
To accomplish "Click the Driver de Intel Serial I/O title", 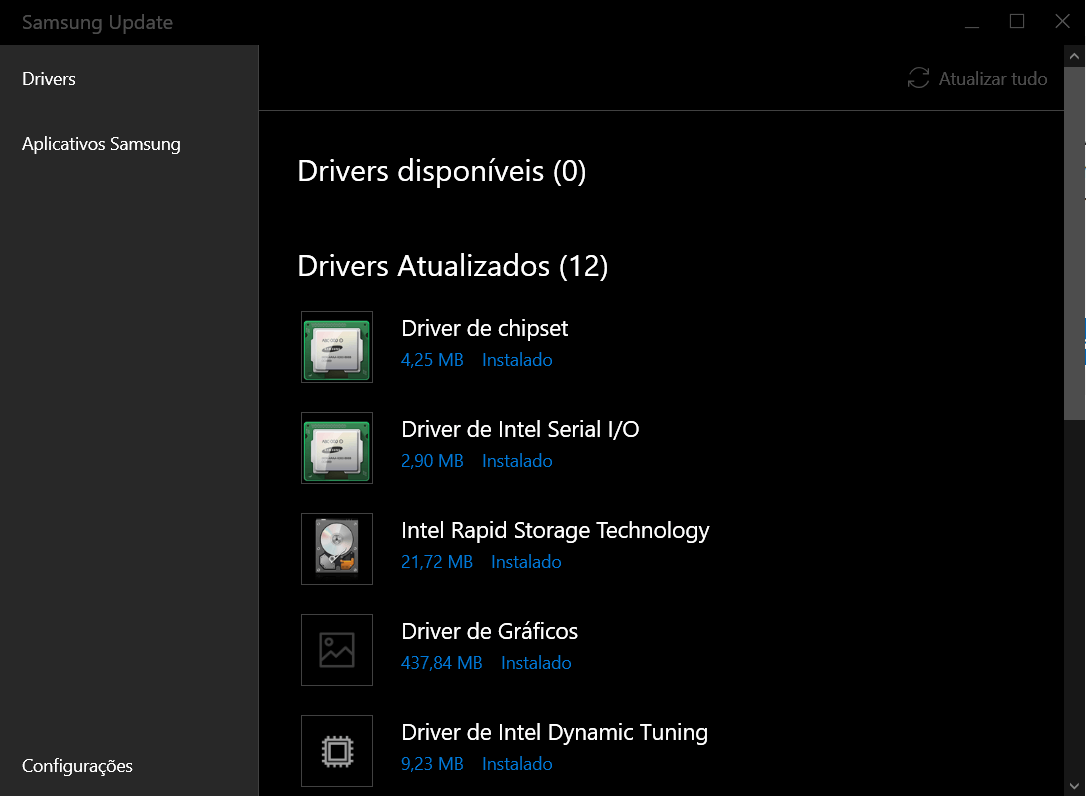I will pyautogui.click(x=520, y=430).
